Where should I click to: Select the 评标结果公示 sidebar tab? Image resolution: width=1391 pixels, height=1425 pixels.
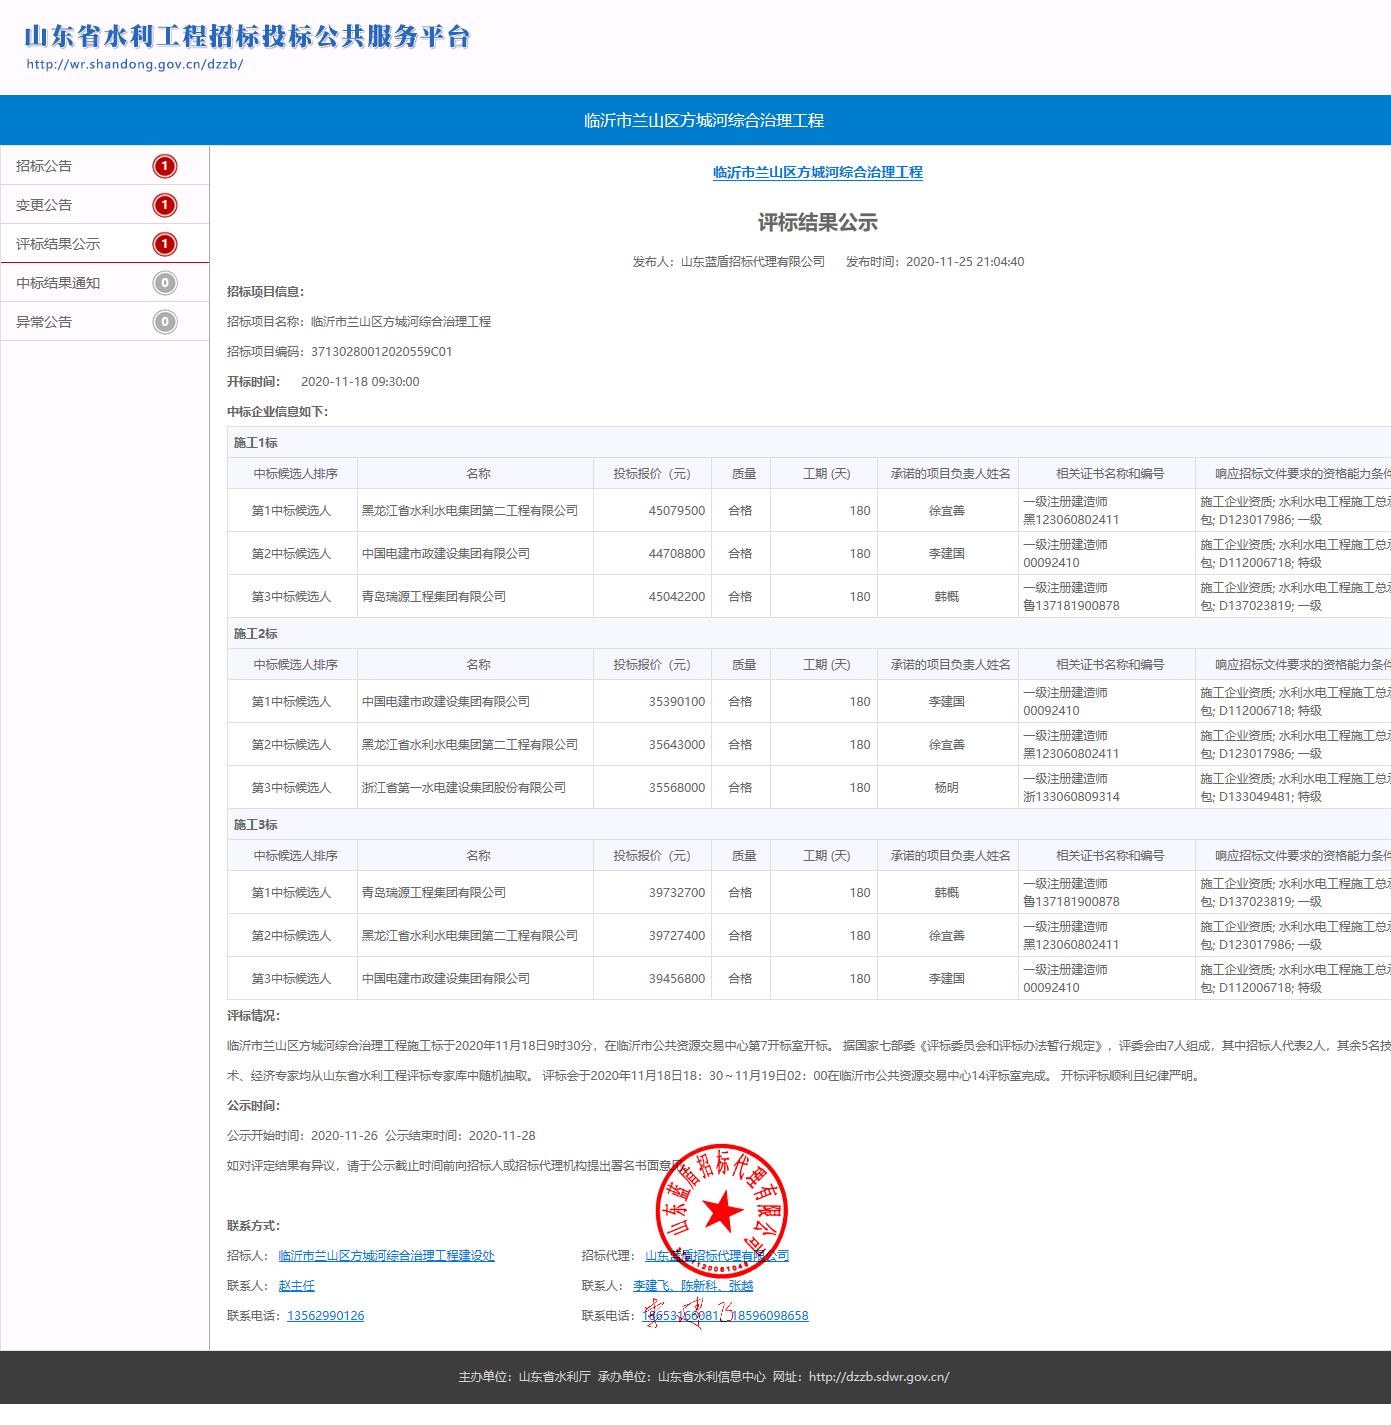[104, 244]
